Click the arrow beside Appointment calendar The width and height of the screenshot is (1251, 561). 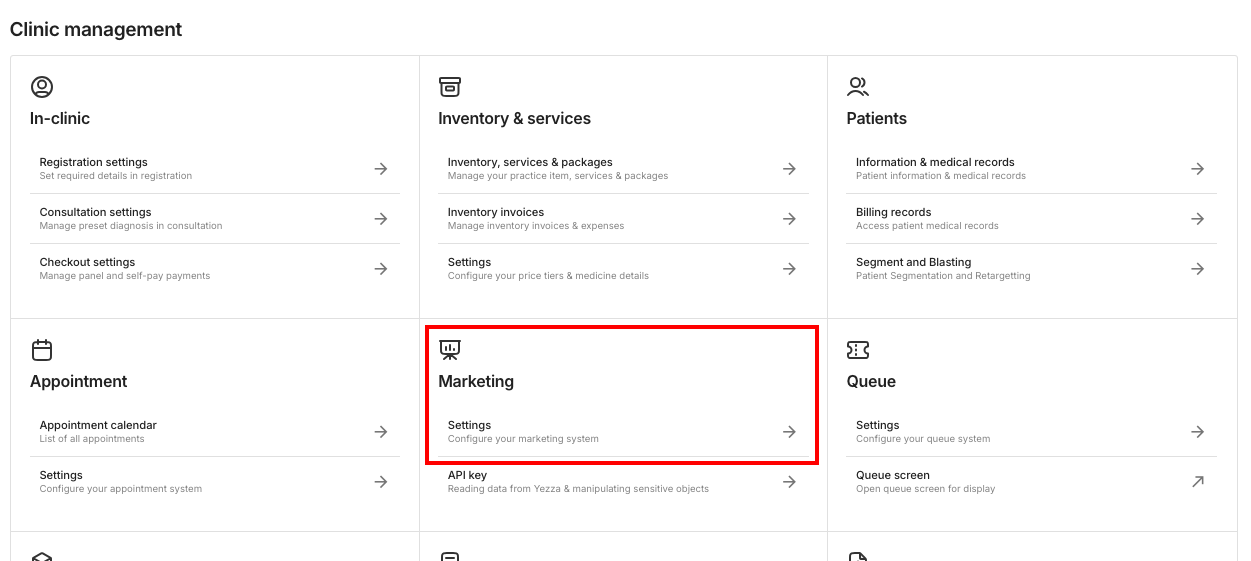(381, 432)
